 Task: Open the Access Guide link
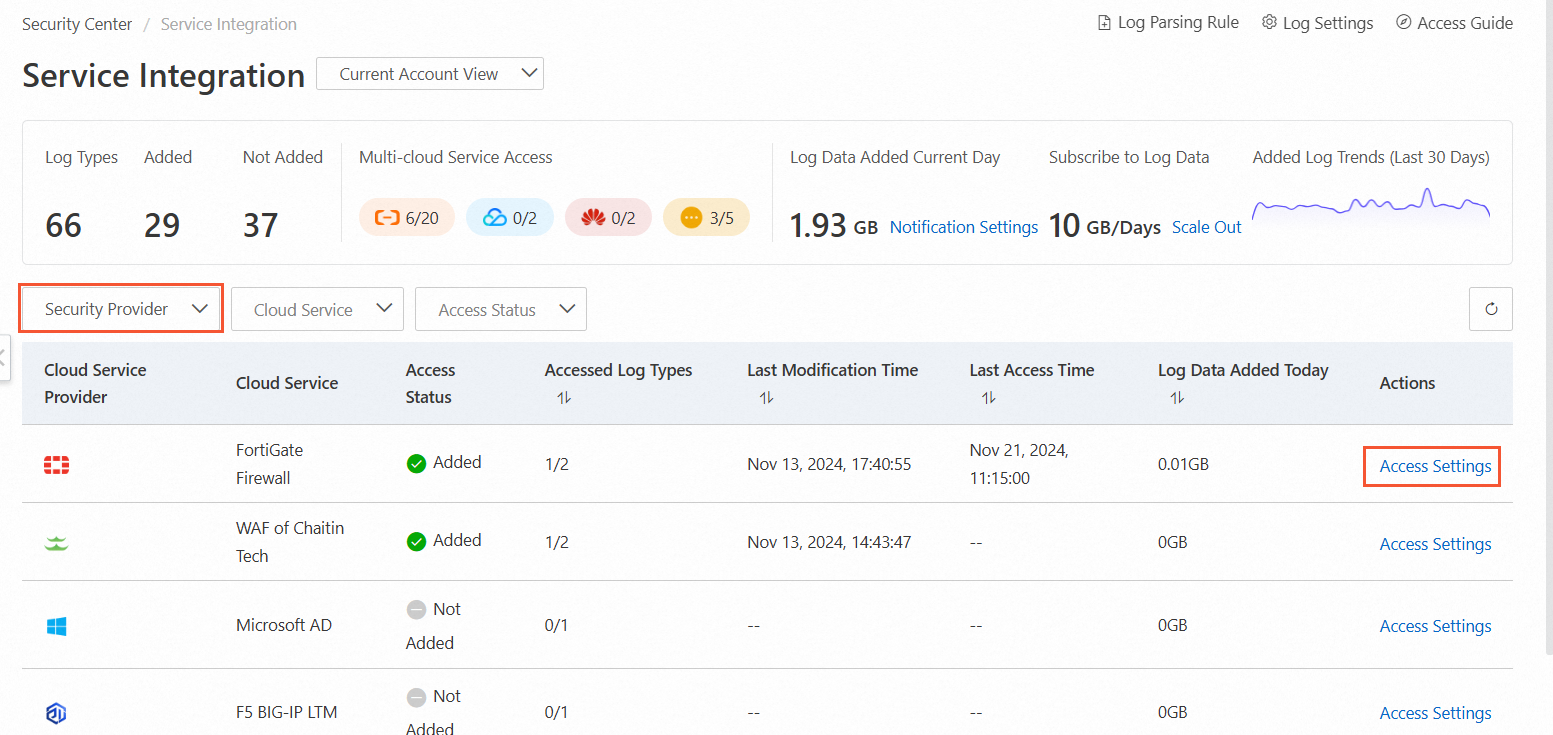(1454, 23)
